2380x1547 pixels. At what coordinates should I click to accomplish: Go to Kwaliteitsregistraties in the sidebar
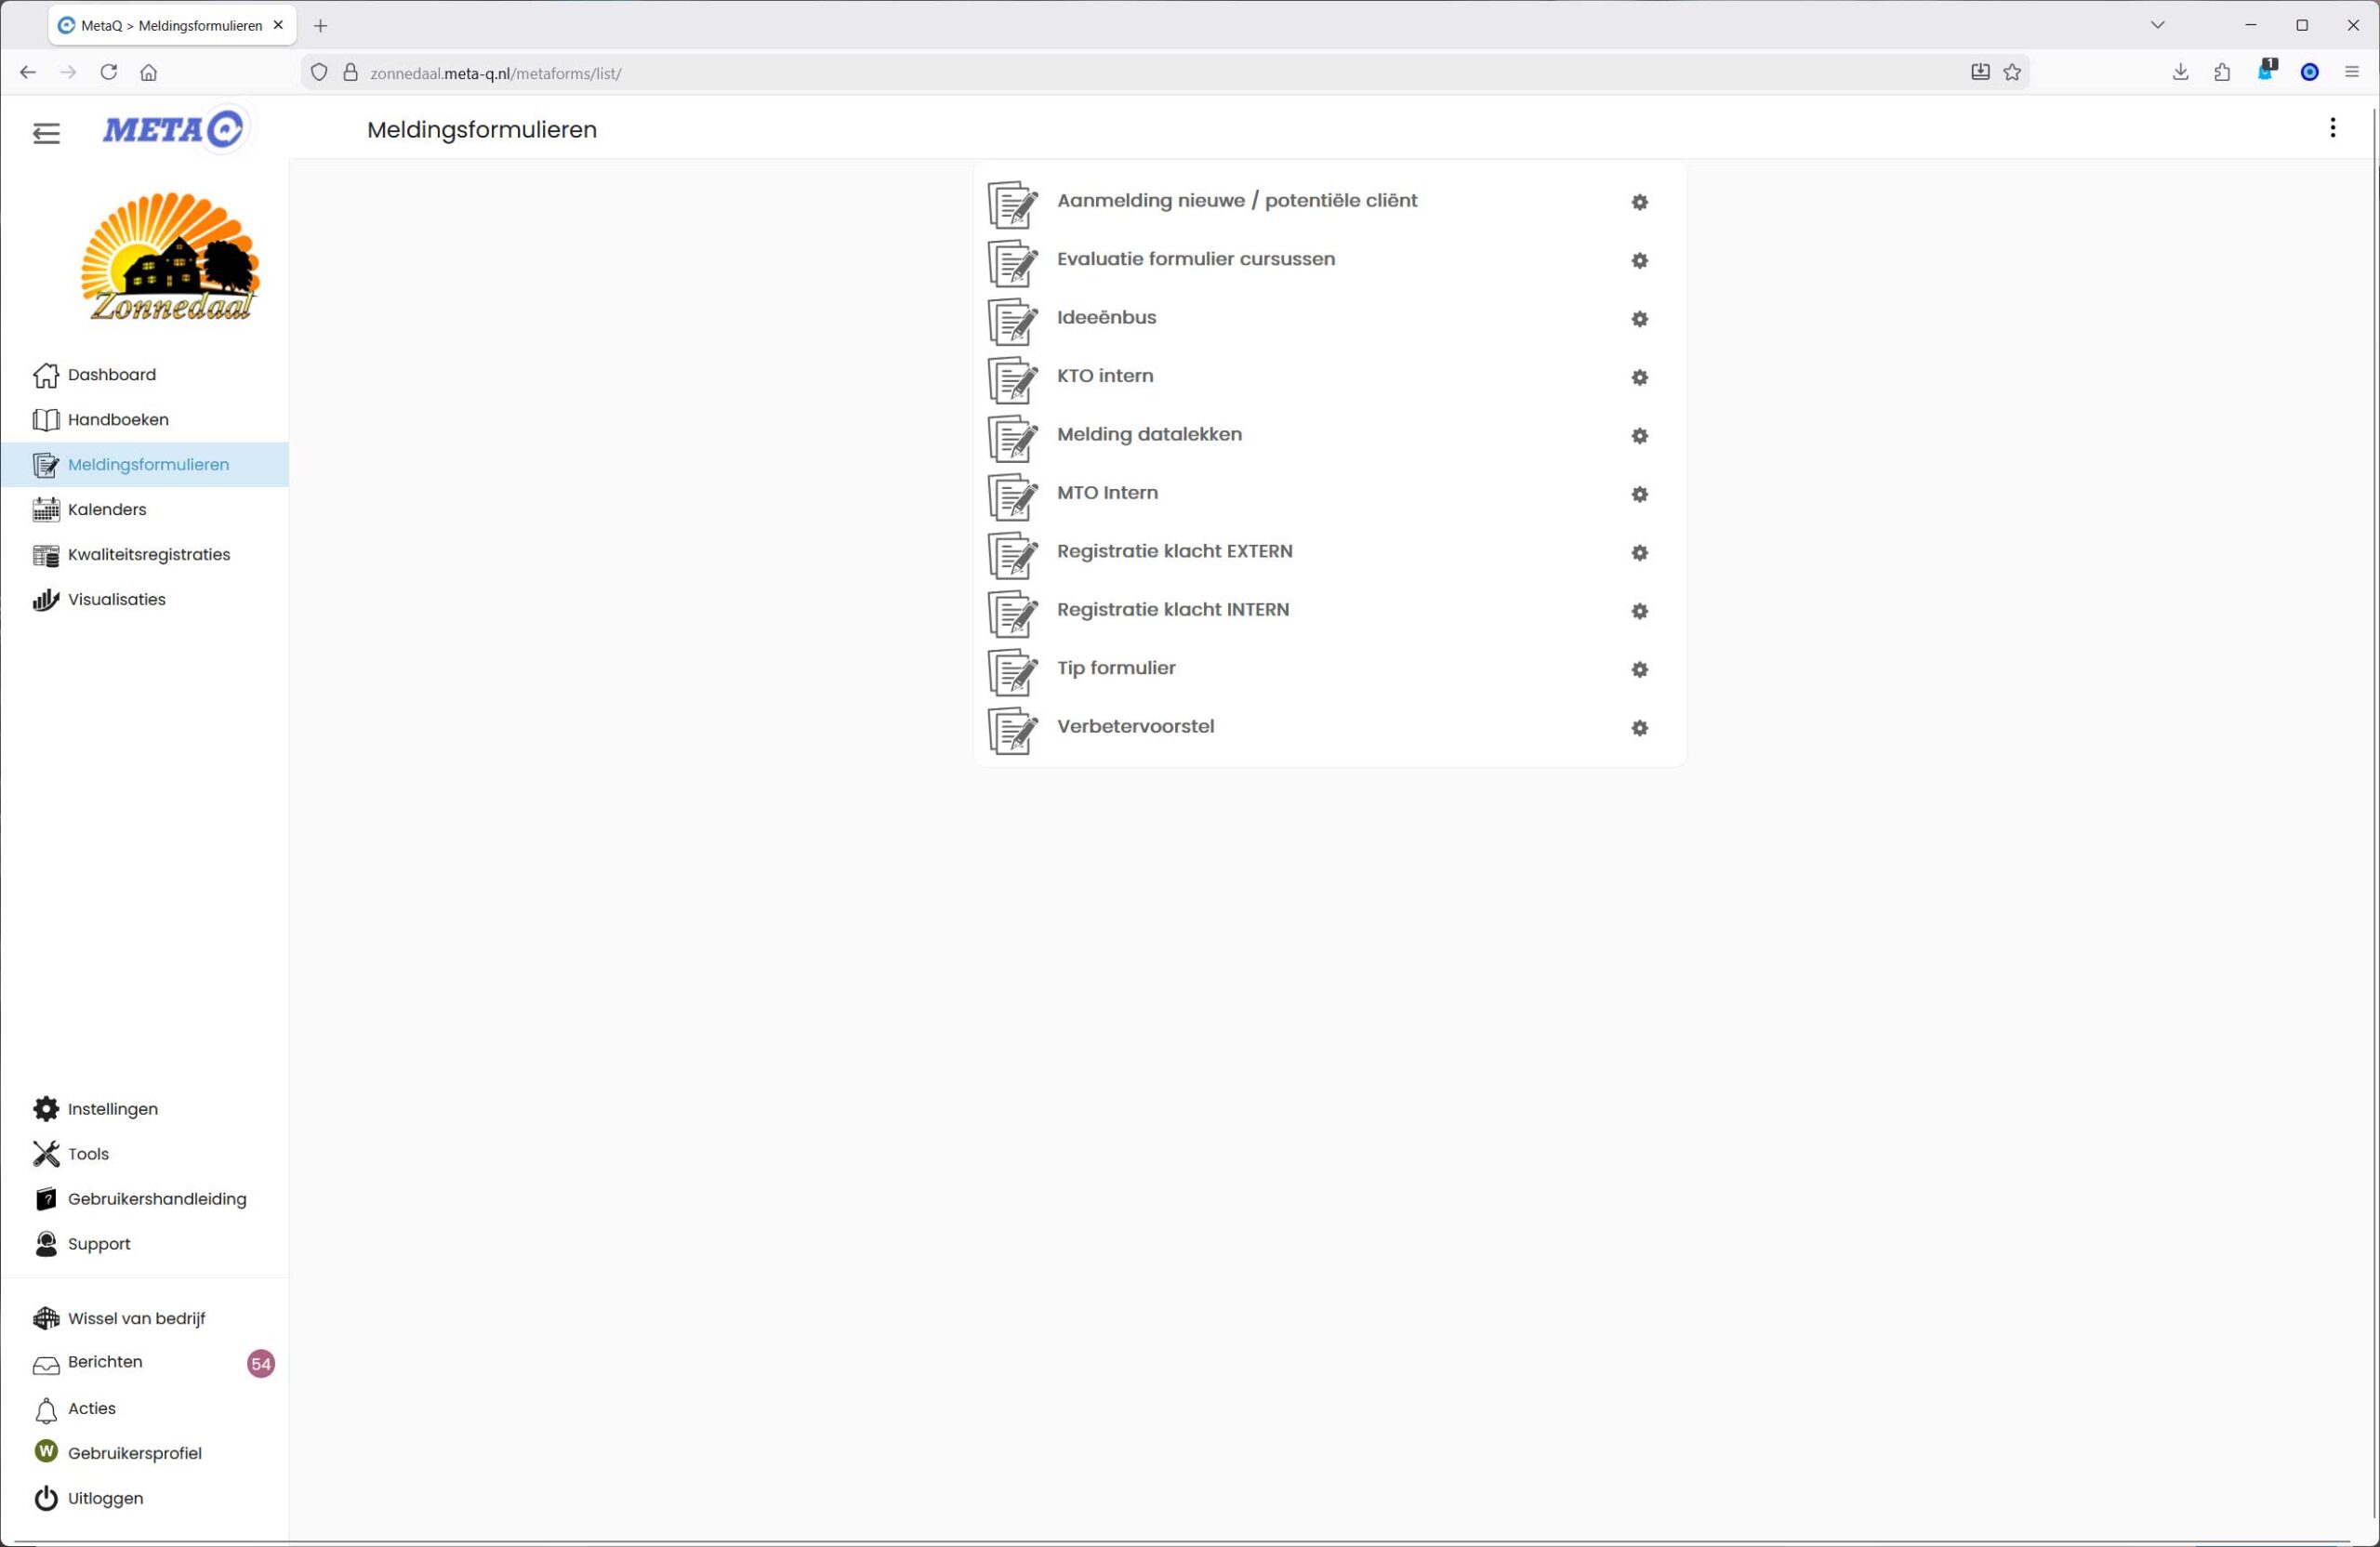148,554
